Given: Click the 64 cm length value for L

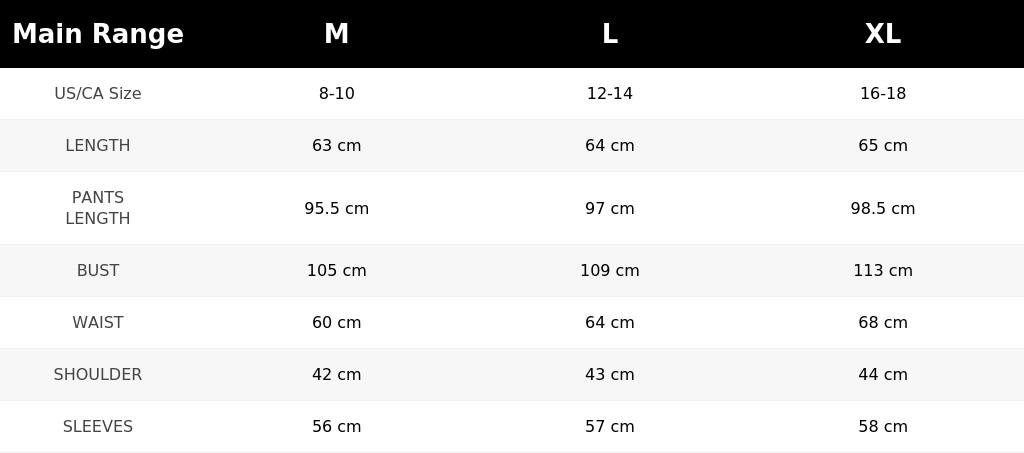Looking at the screenshot, I should tap(609, 146).
